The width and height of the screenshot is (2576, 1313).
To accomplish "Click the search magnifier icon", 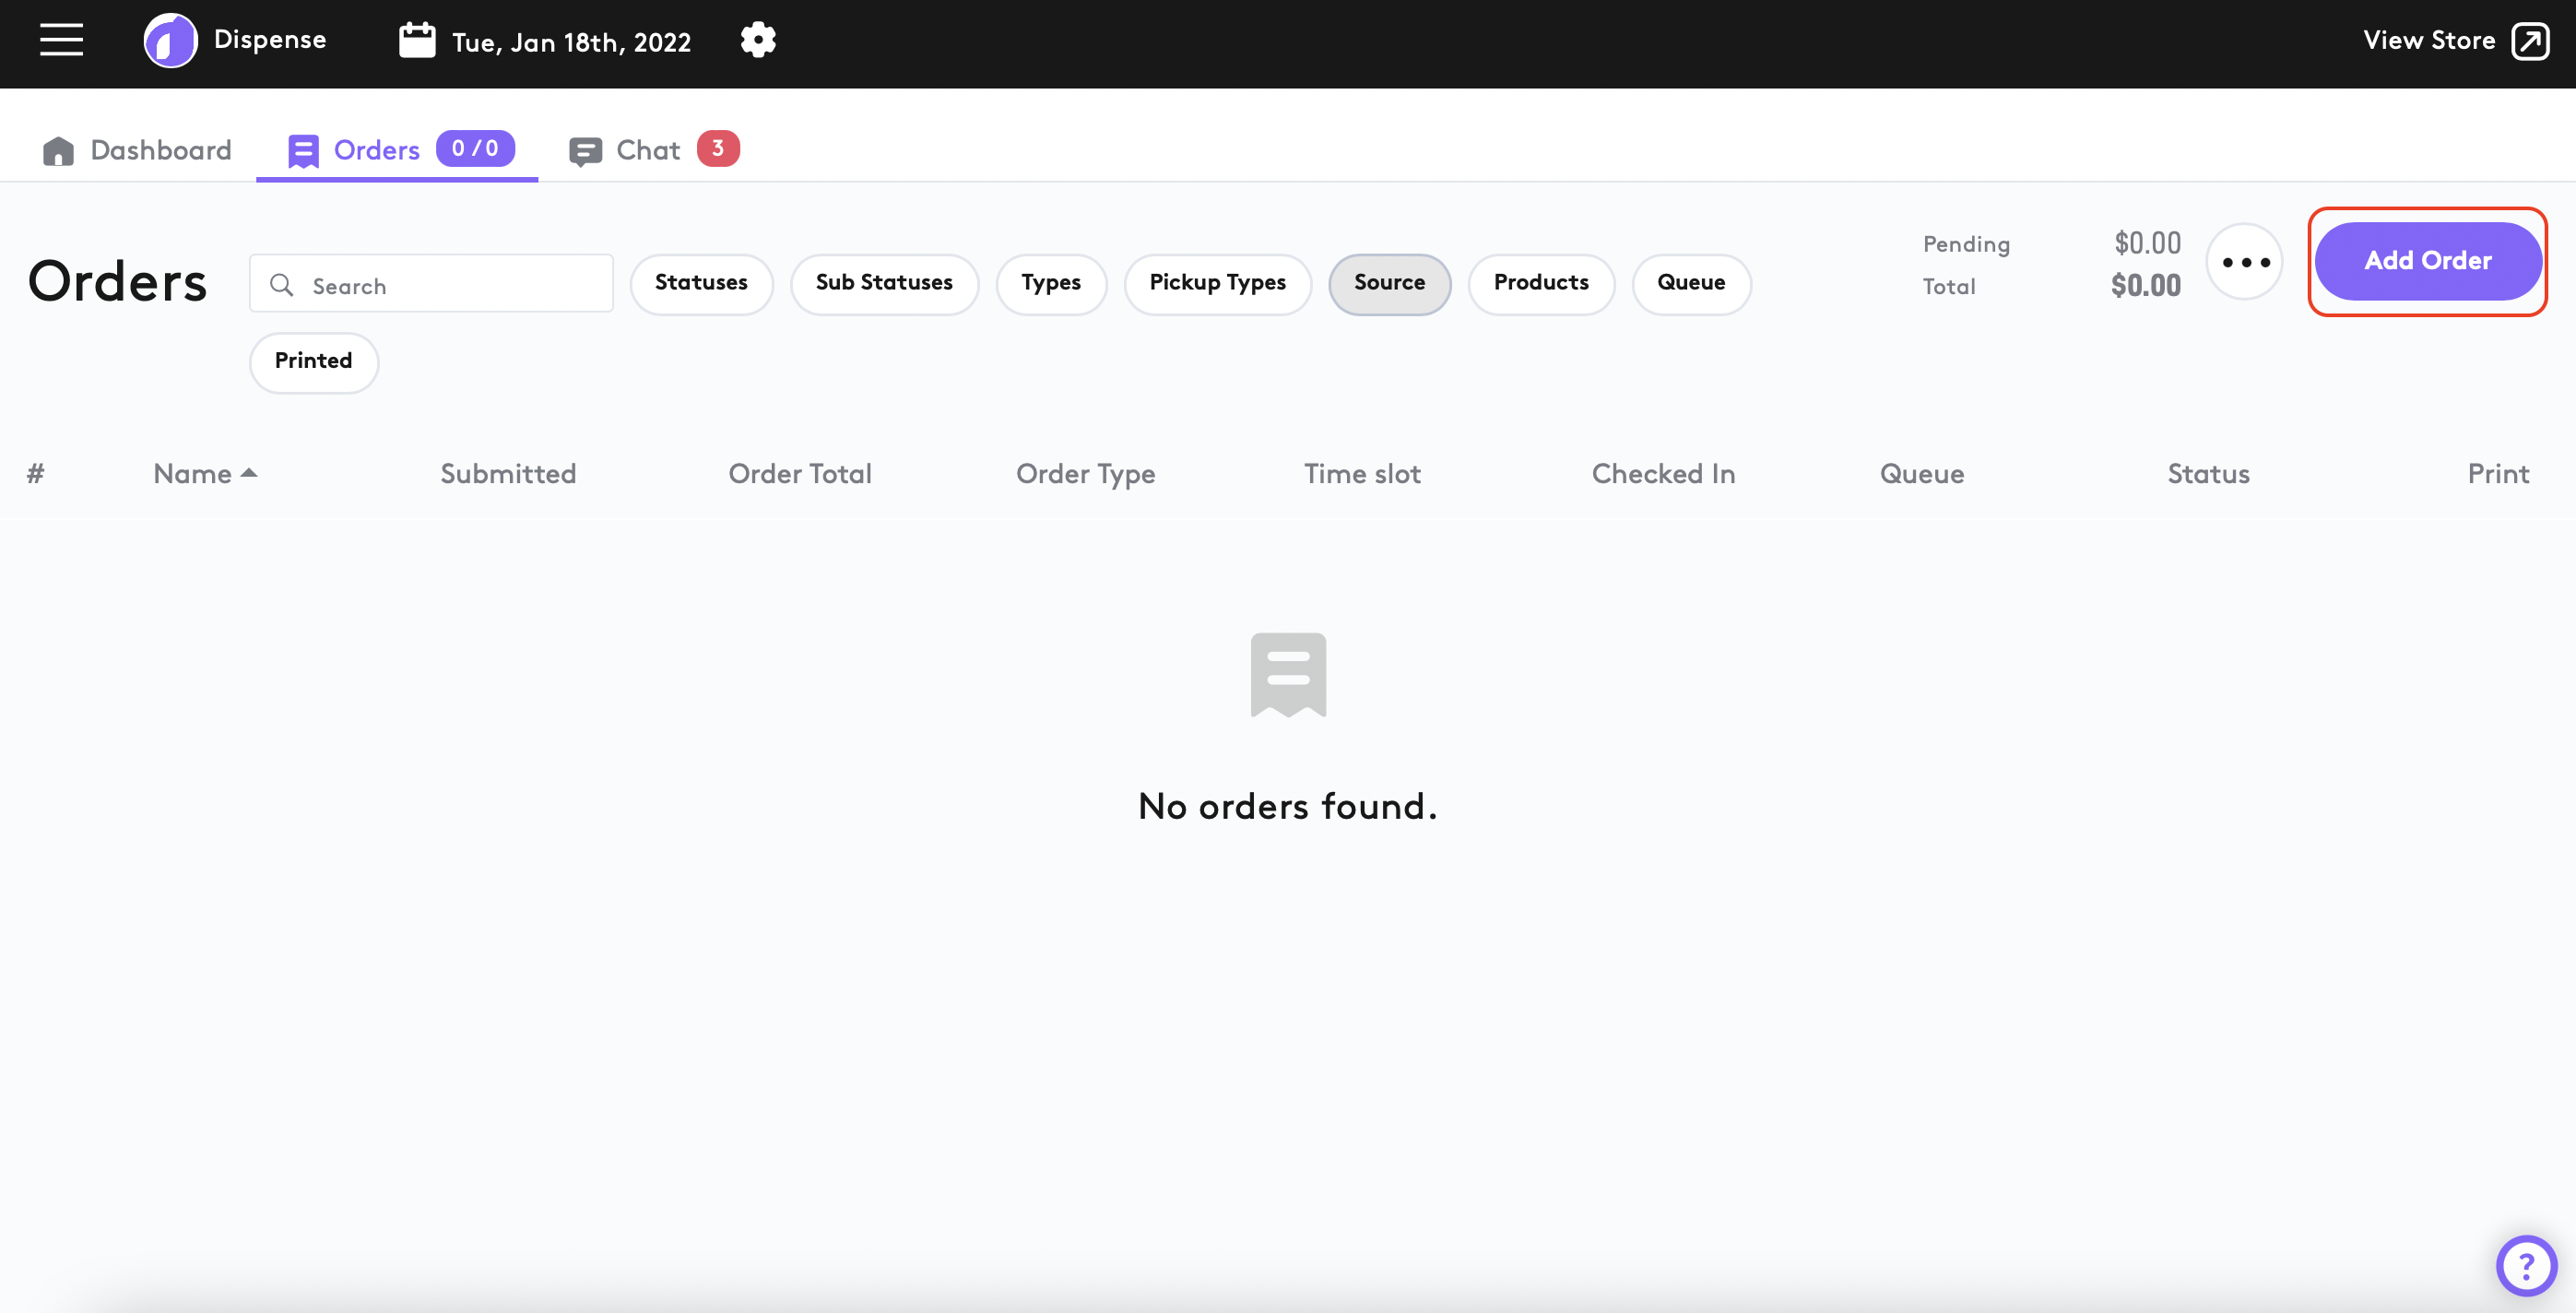I will (x=282, y=285).
